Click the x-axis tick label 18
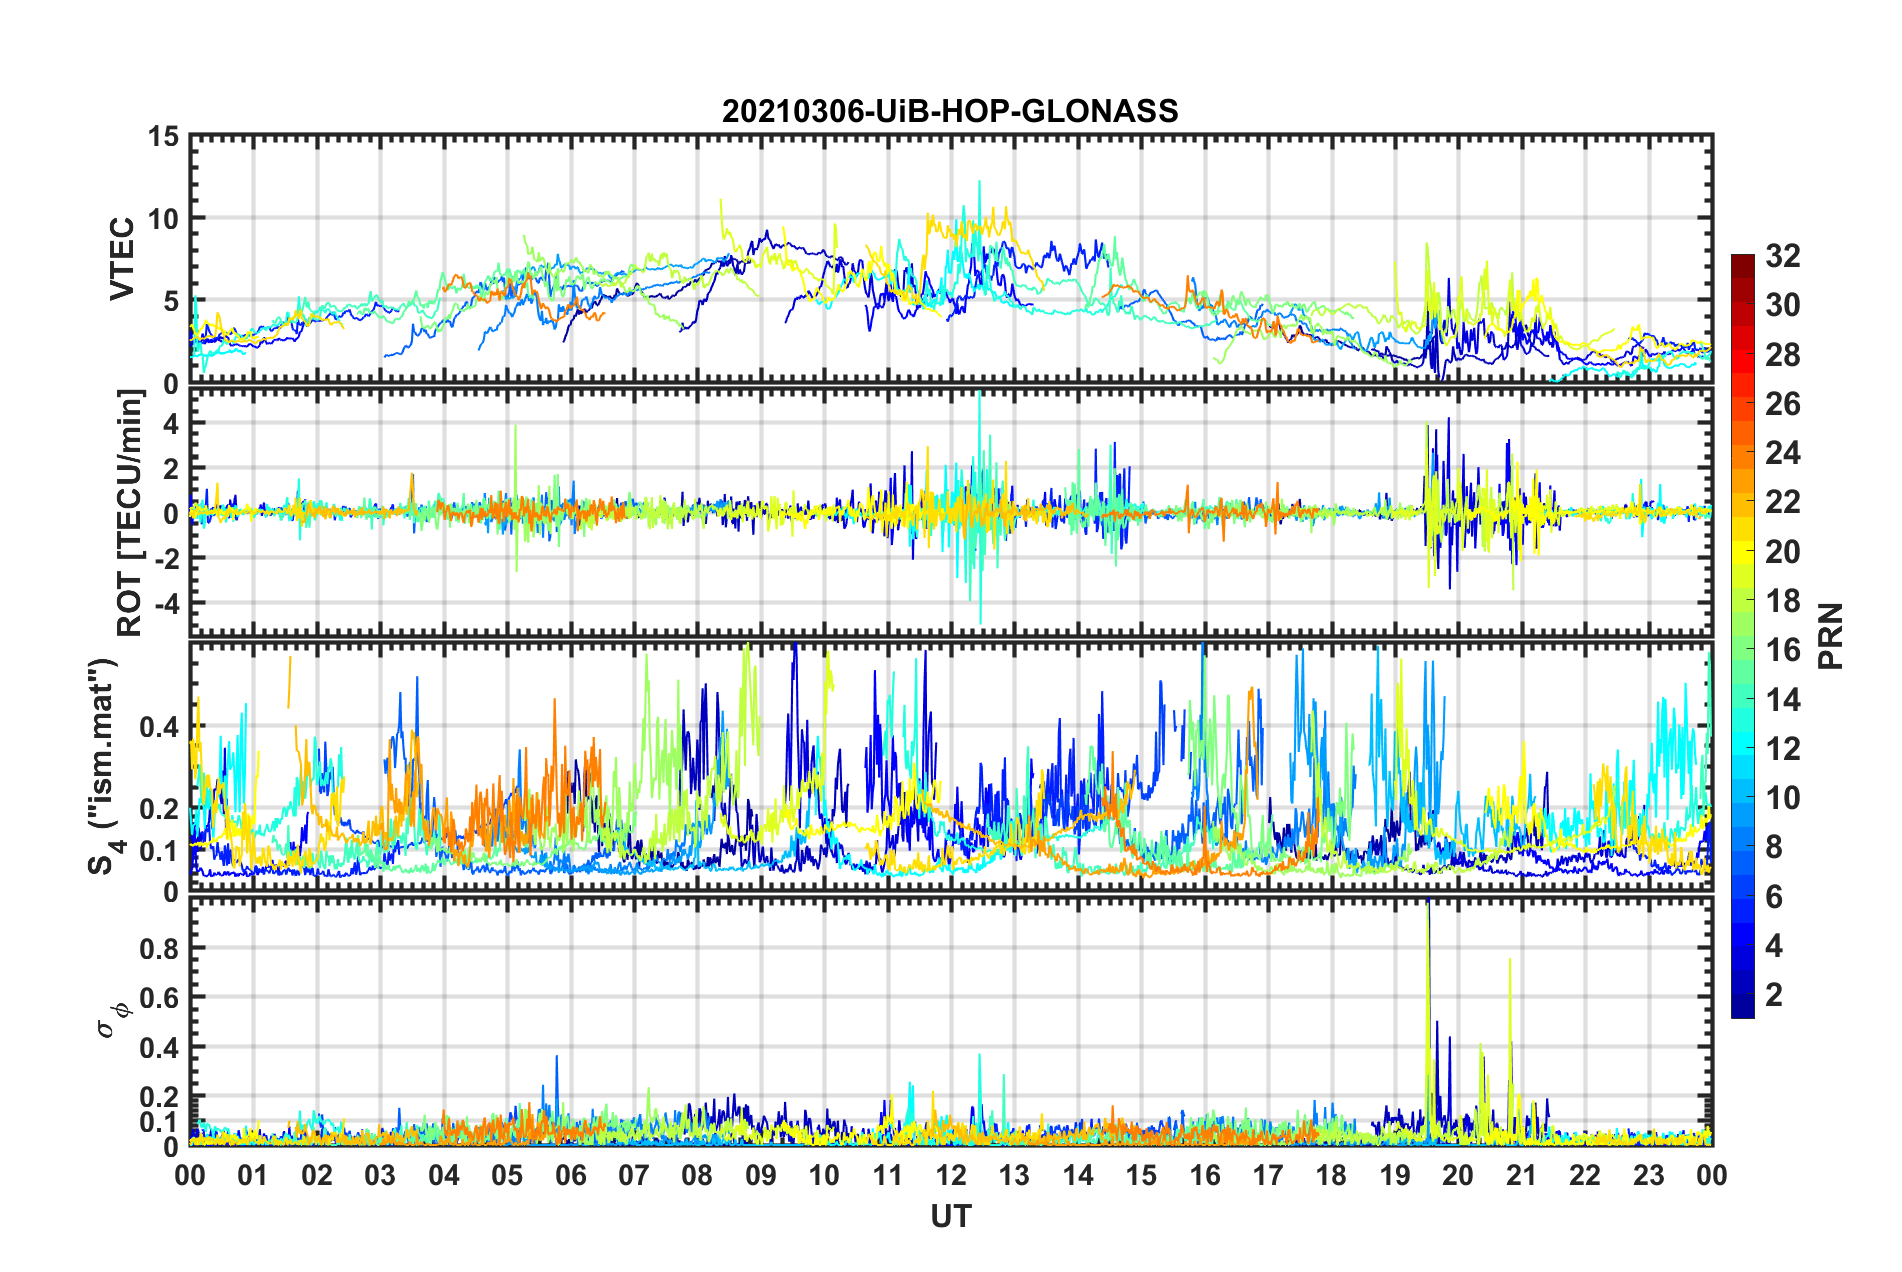This screenshot has height=1272, width=1902. click(x=1331, y=1175)
